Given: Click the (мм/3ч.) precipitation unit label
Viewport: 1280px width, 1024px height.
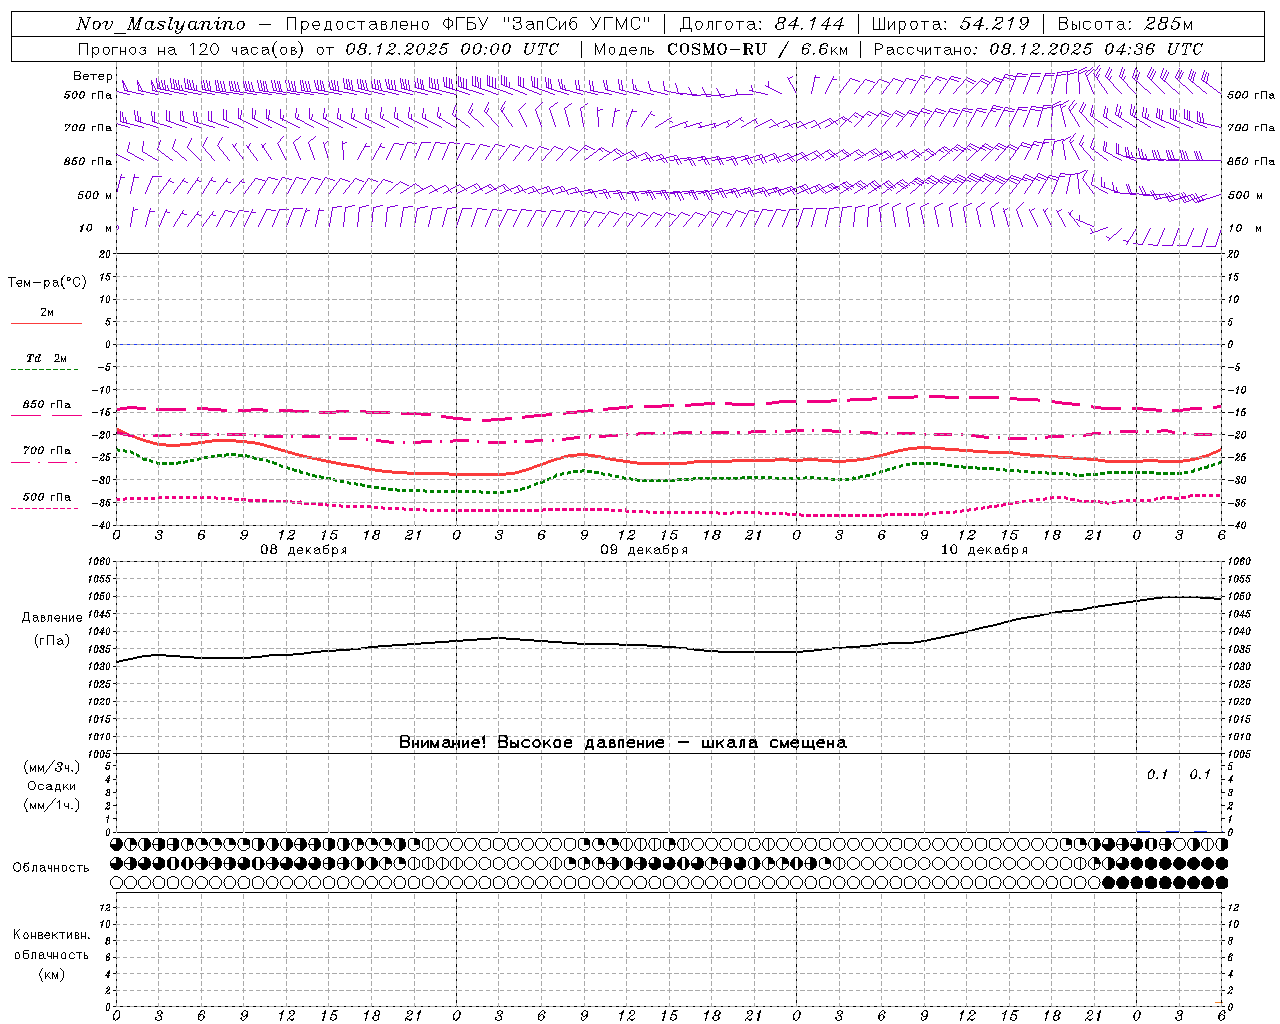Looking at the screenshot, I should 52,767.
